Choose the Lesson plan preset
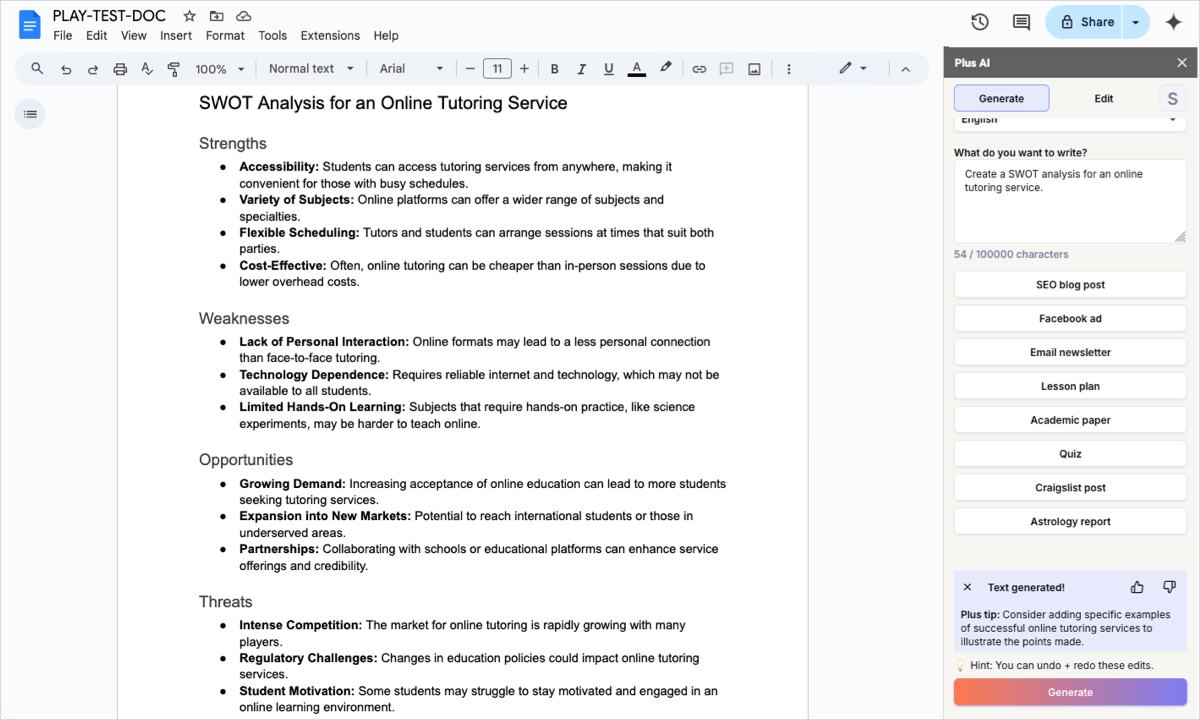 point(1070,386)
